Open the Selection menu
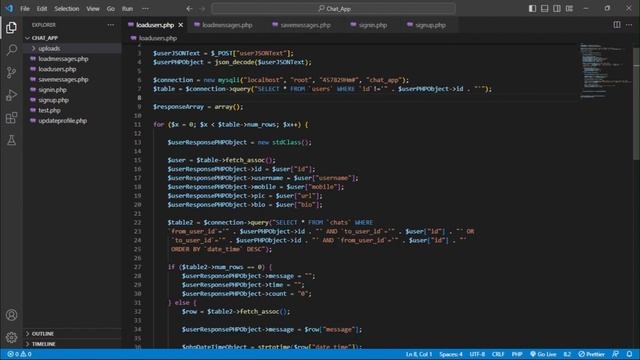The height and width of the screenshot is (360, 640). 67,9
